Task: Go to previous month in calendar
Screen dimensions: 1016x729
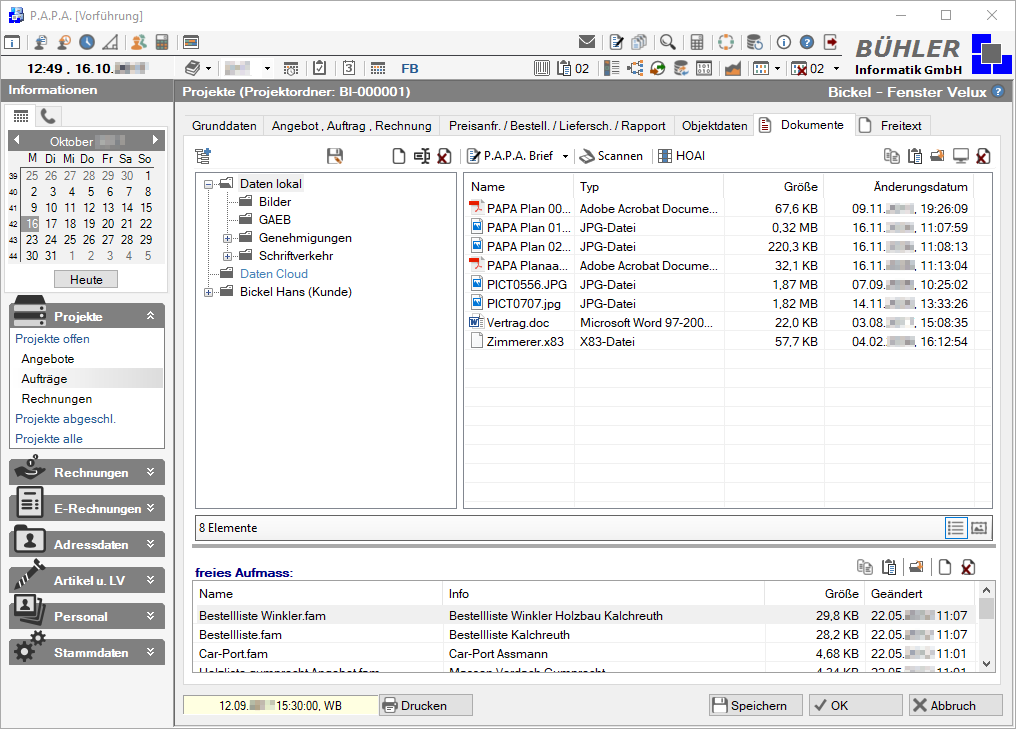Action: pyautogui.click(x=17, y=140)
